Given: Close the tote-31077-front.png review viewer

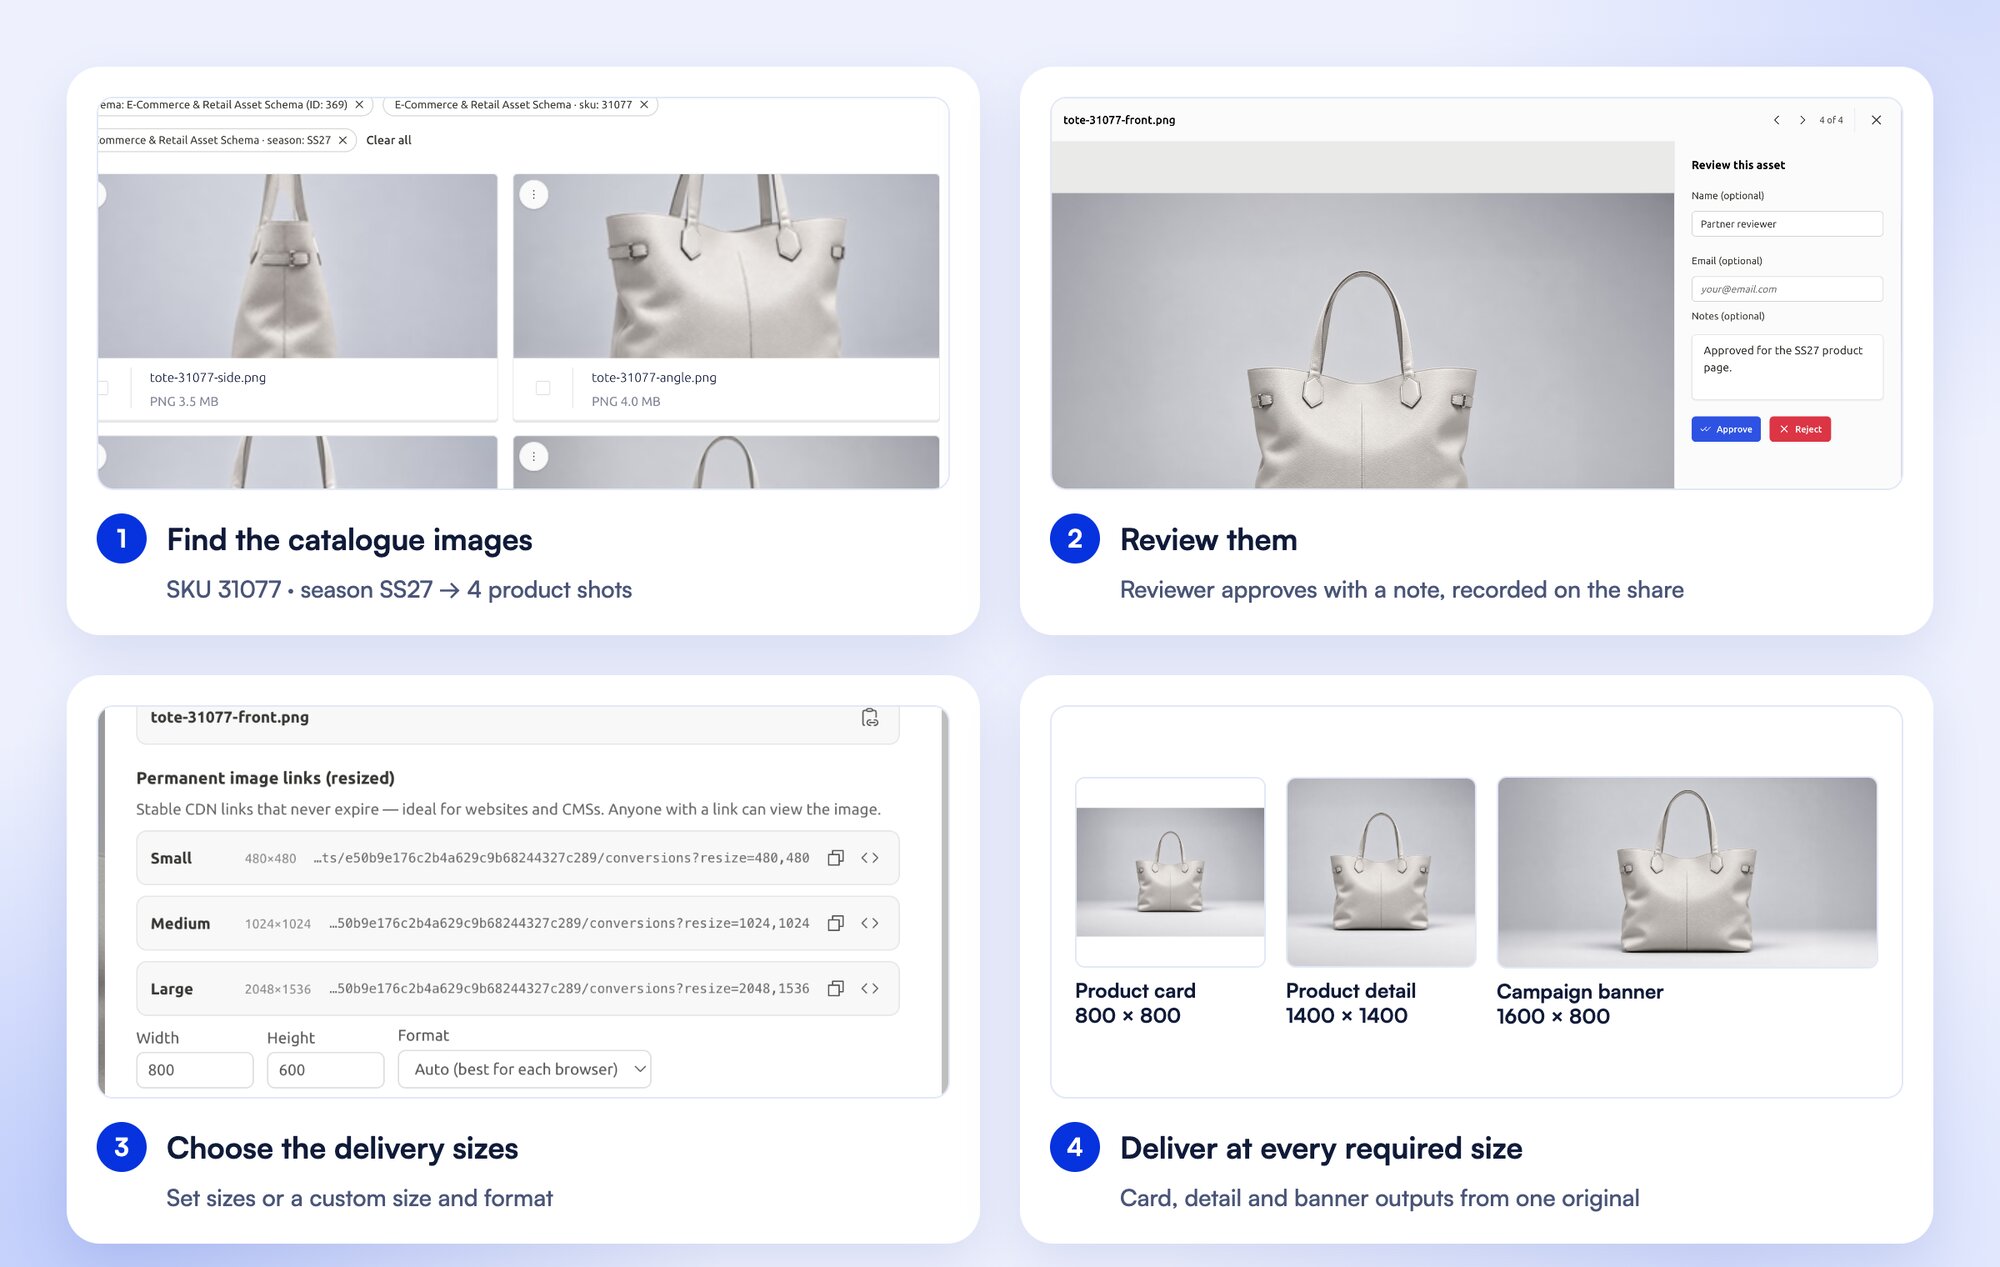Looking at the screenshot, I should click(1876, 120).
